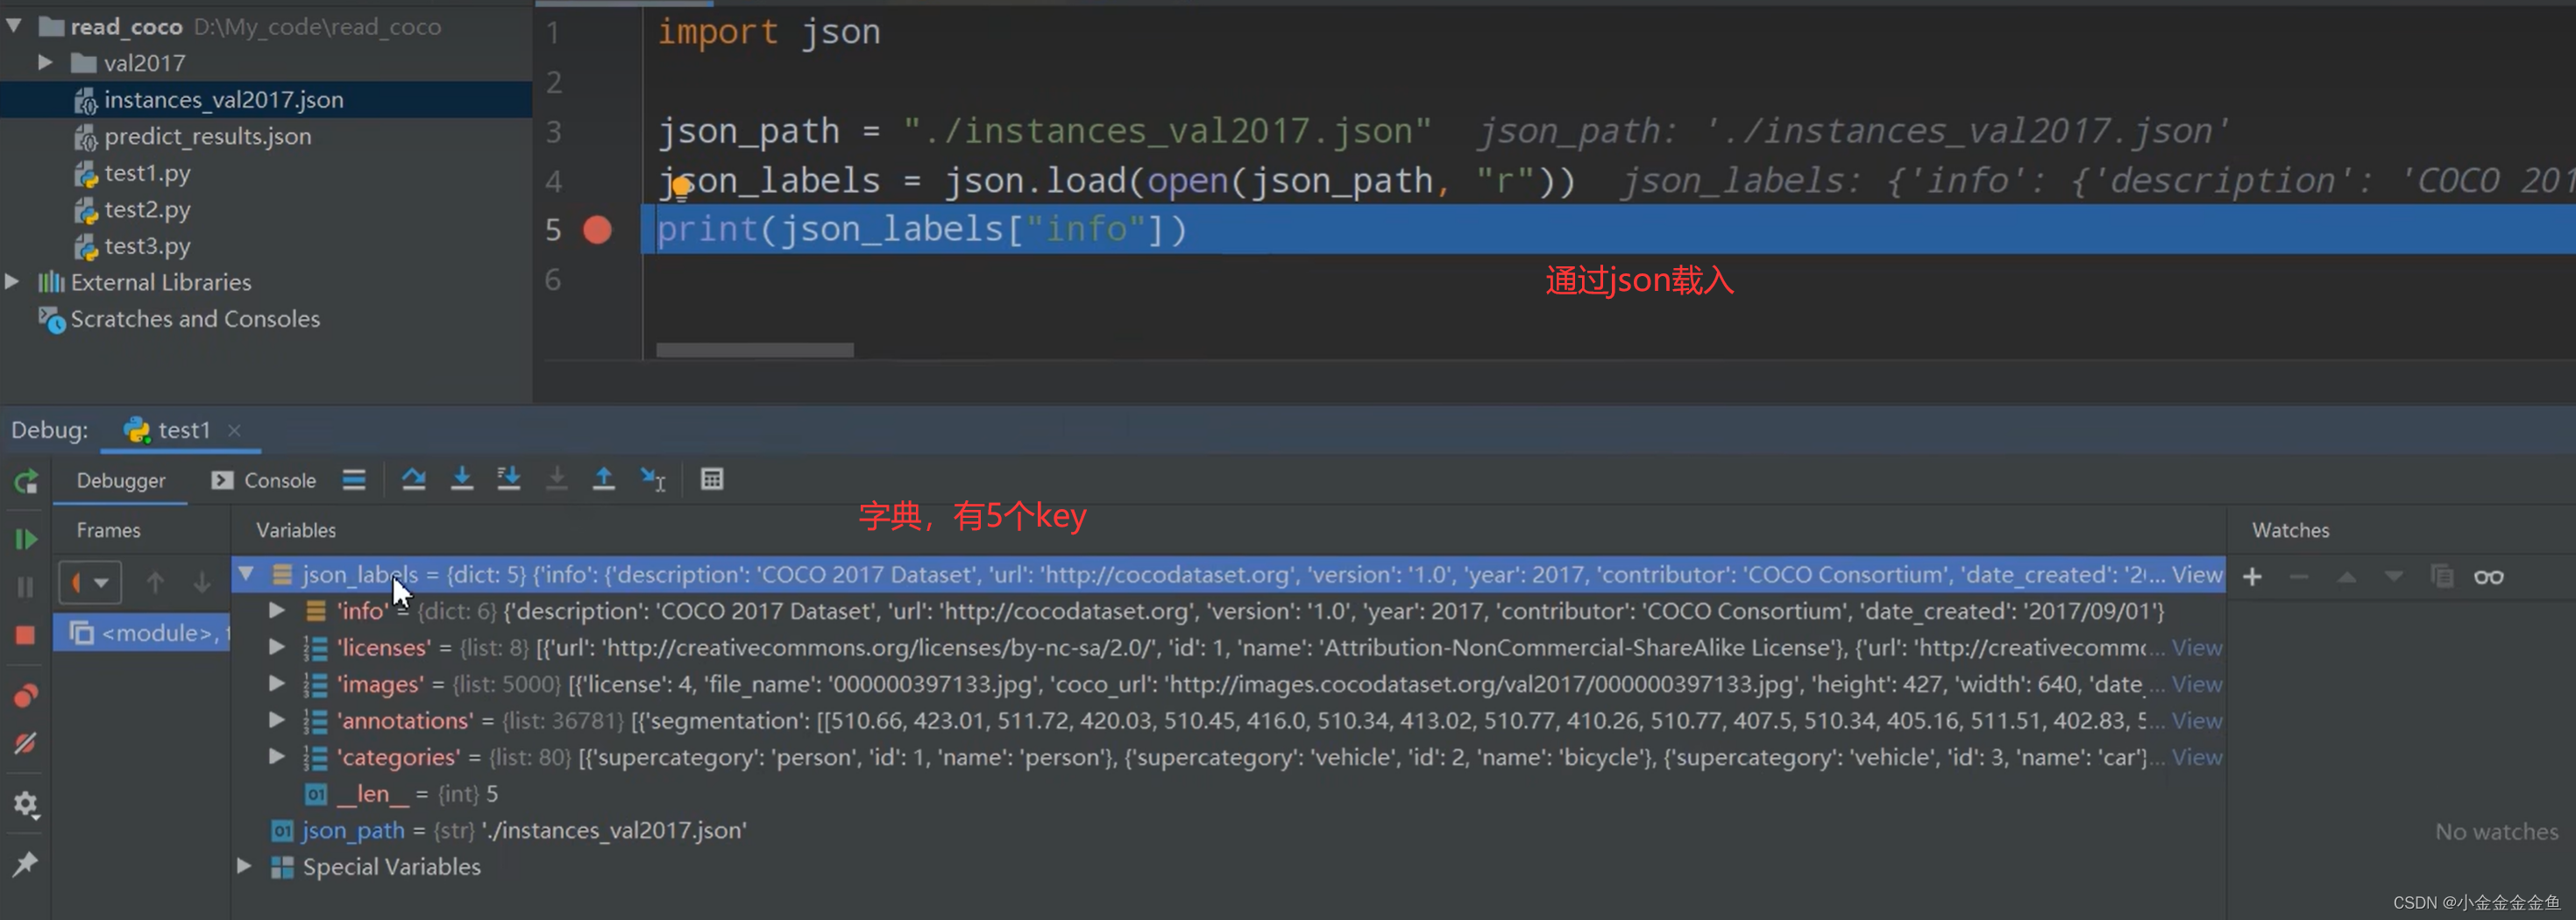Click the intention lightbulb on line 4
This screenshot has height=920, width=2576.
click(x=681, y=187)
